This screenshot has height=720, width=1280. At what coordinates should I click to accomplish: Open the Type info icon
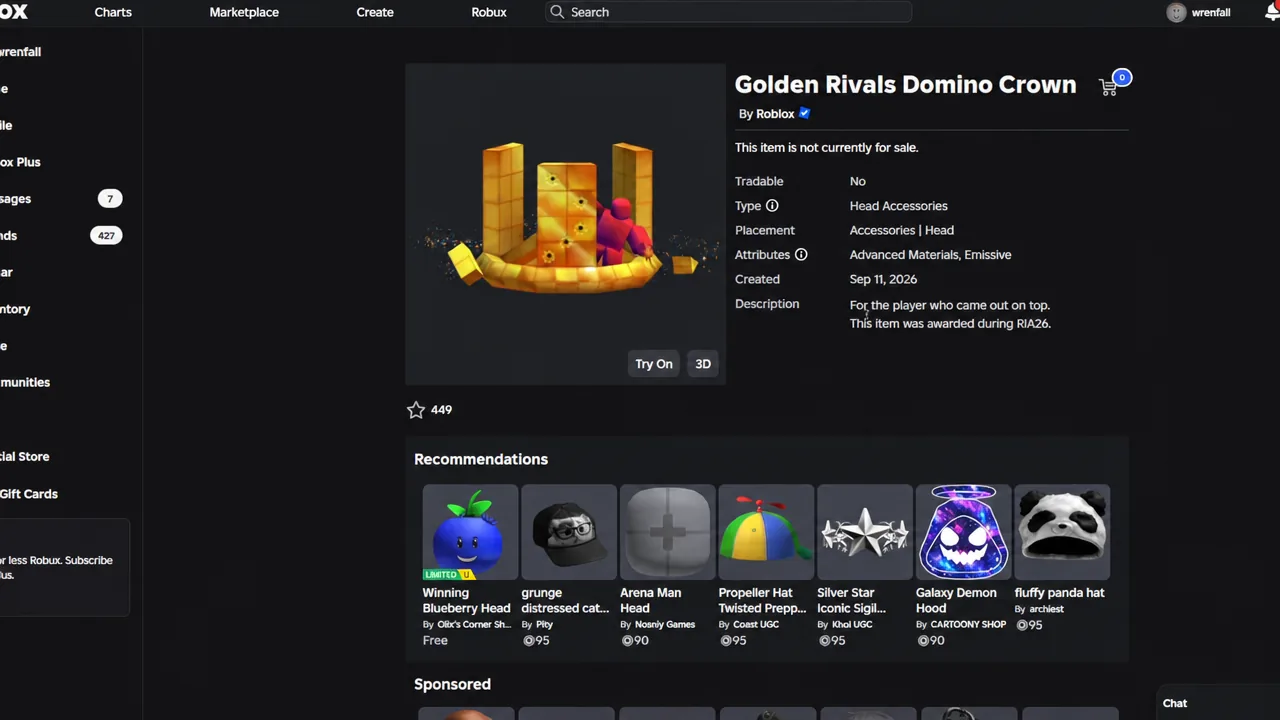point(772,206)
